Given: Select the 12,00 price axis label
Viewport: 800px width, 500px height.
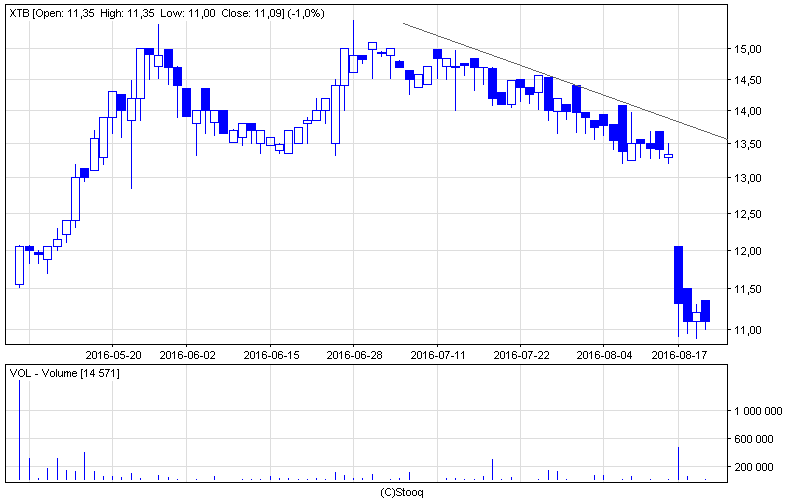Looking at the screenshot, I should point(747,251).
